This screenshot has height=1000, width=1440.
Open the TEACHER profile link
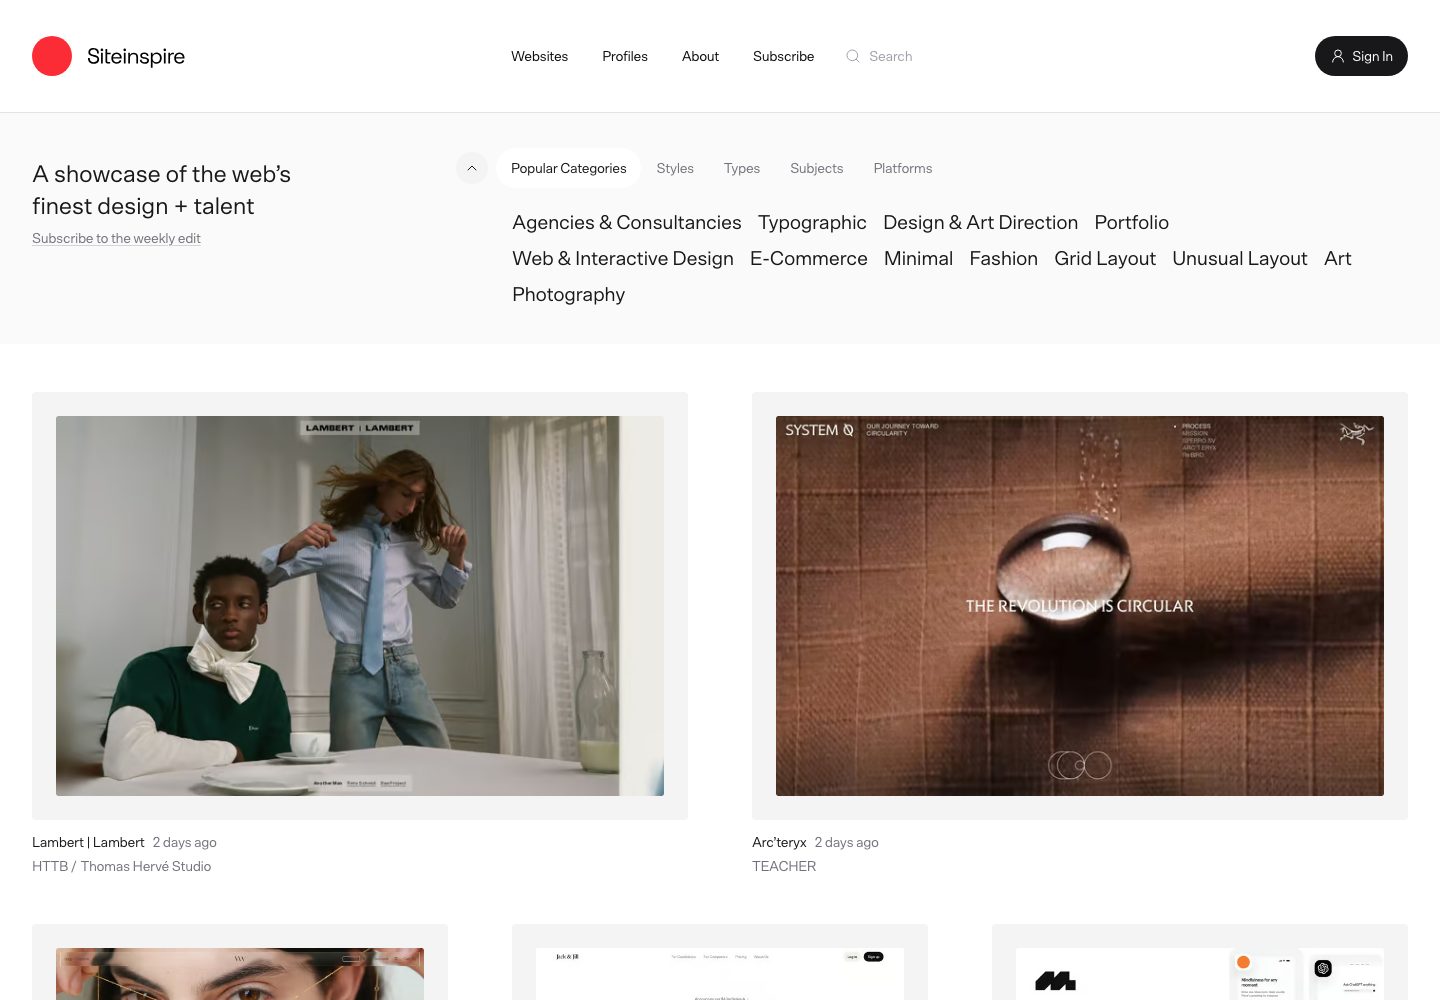pos(784,866)
